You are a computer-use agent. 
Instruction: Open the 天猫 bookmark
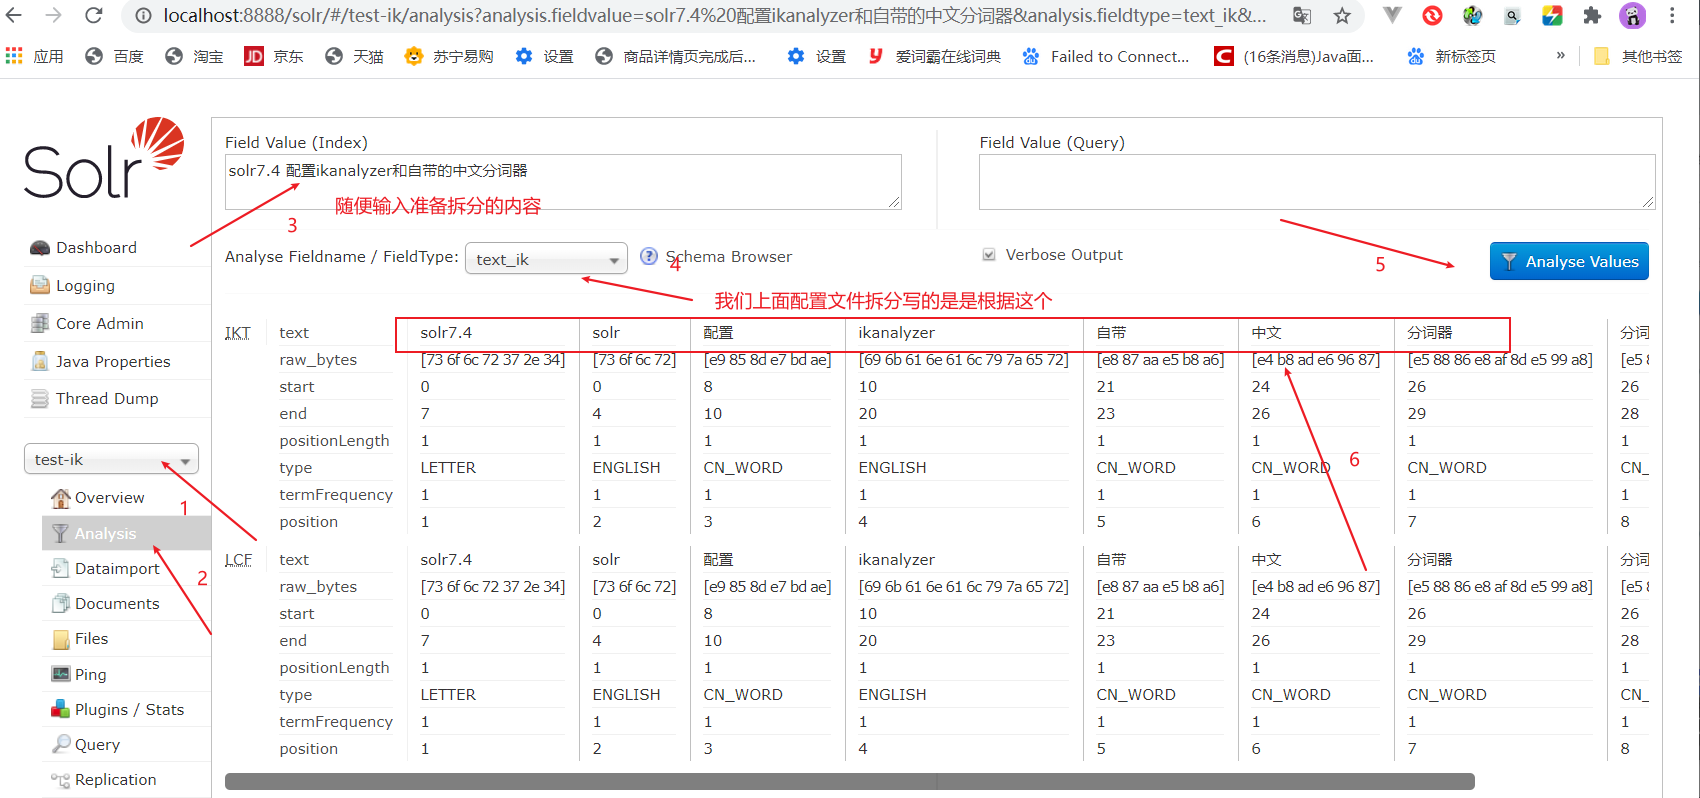[x=354, y=56]
